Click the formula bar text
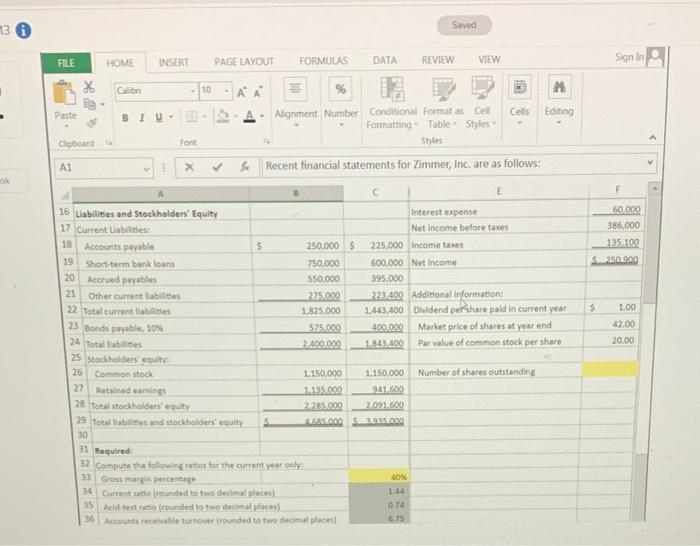Image resolution: width=700 pixels, height=546 pixels. click(402, 165)
